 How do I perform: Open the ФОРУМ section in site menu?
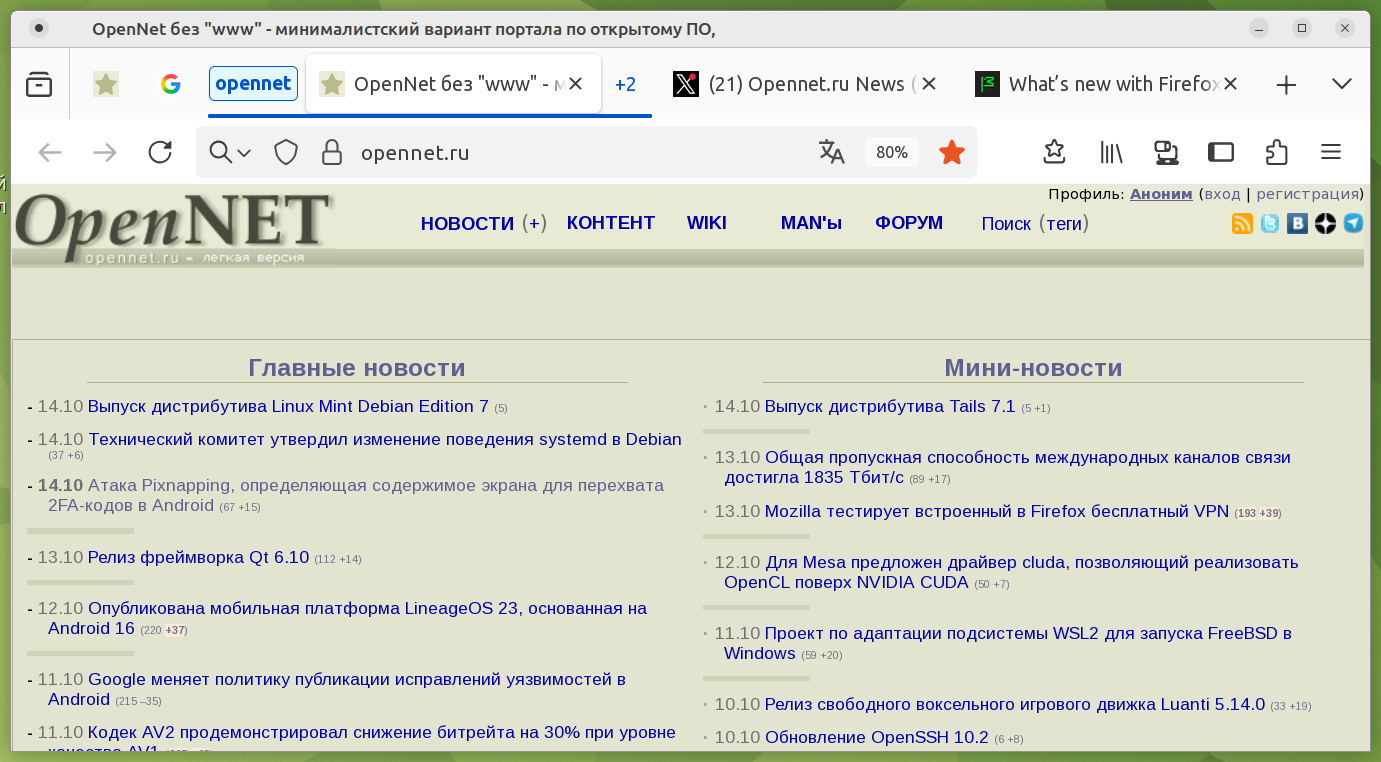(908, 223)
